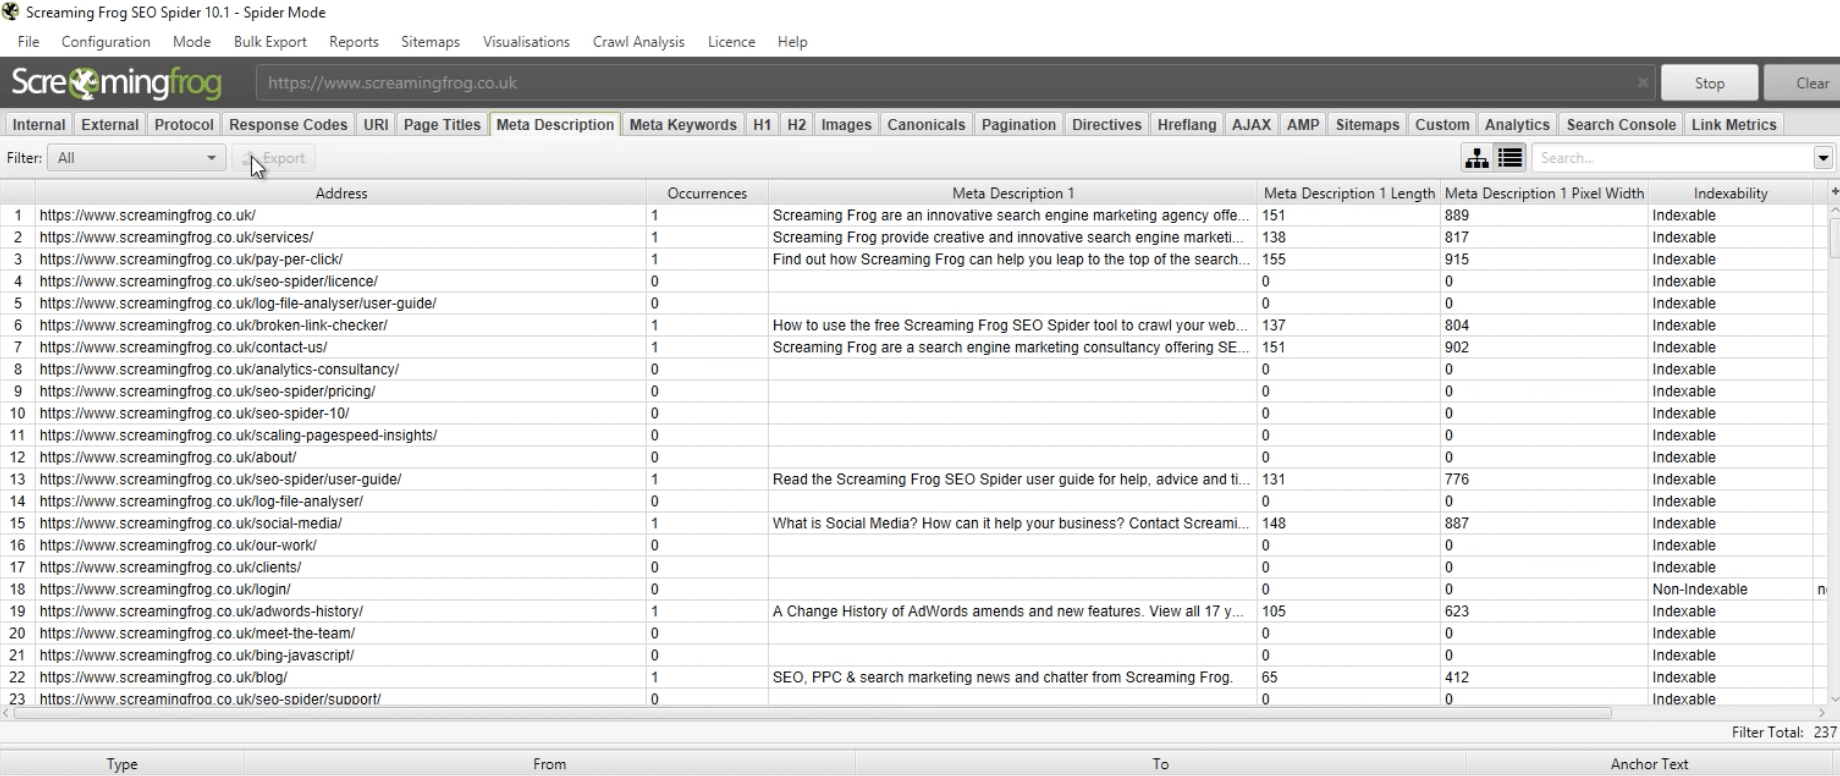Open the search options dropdown arrow
This screenshot has height=776, width=1840.
click(x=1823, y=158)
